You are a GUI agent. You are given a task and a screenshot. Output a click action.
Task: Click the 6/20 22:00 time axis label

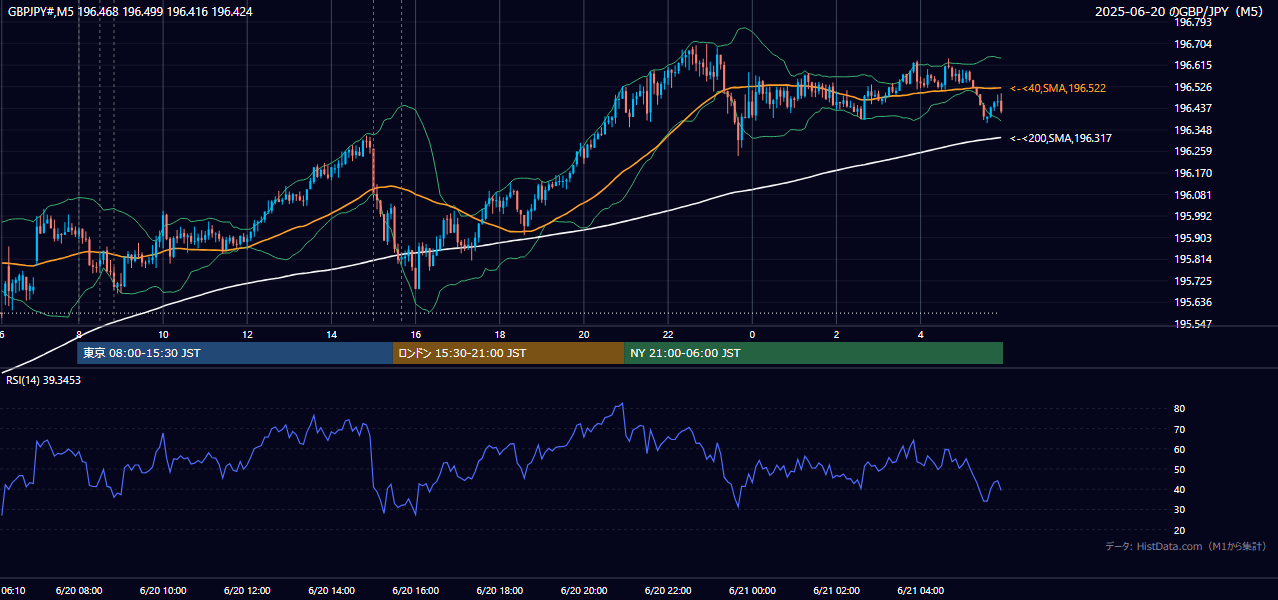pos(667,591)
